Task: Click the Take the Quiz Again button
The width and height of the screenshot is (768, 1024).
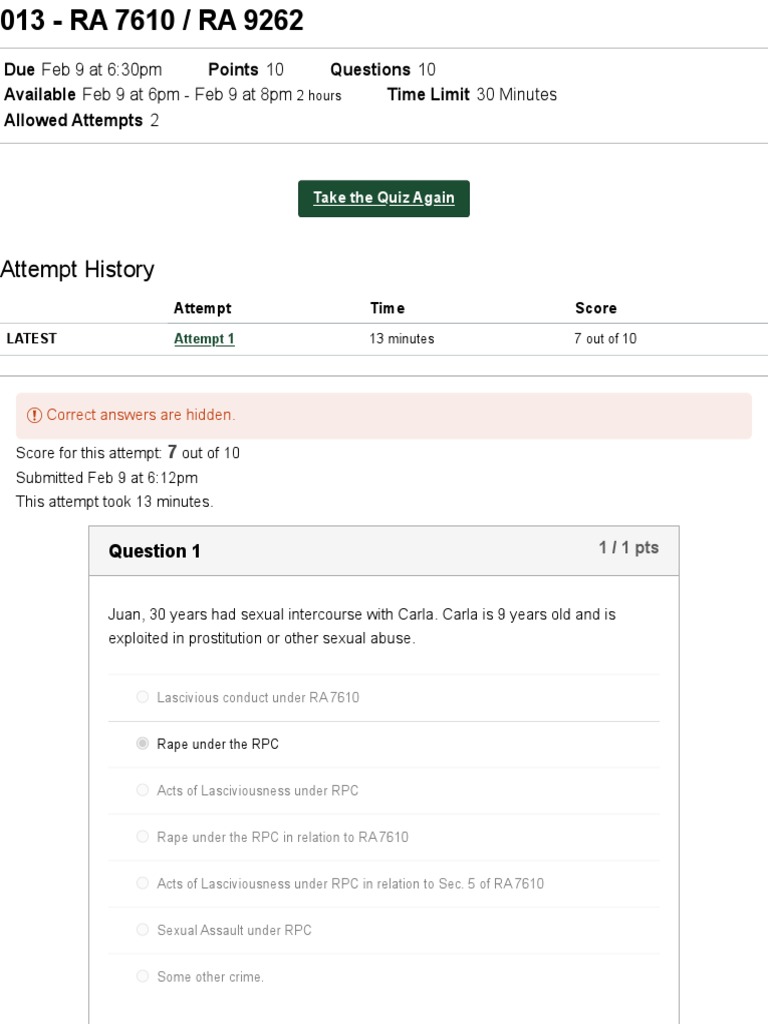Action: pos(383,198)
